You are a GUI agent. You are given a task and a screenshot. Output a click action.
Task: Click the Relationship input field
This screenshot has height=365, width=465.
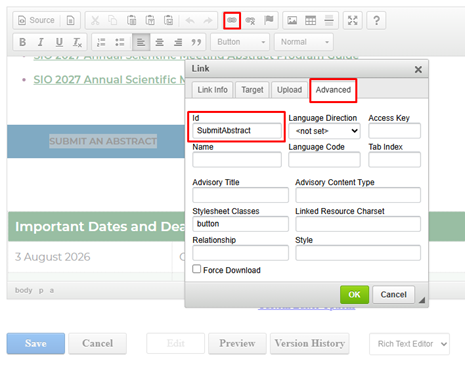tap(240, 253)
